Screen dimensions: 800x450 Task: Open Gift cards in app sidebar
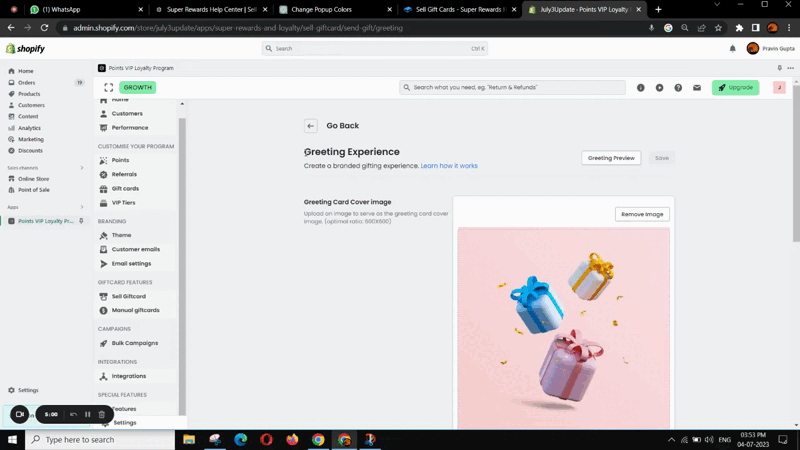[x=125, y=188]
